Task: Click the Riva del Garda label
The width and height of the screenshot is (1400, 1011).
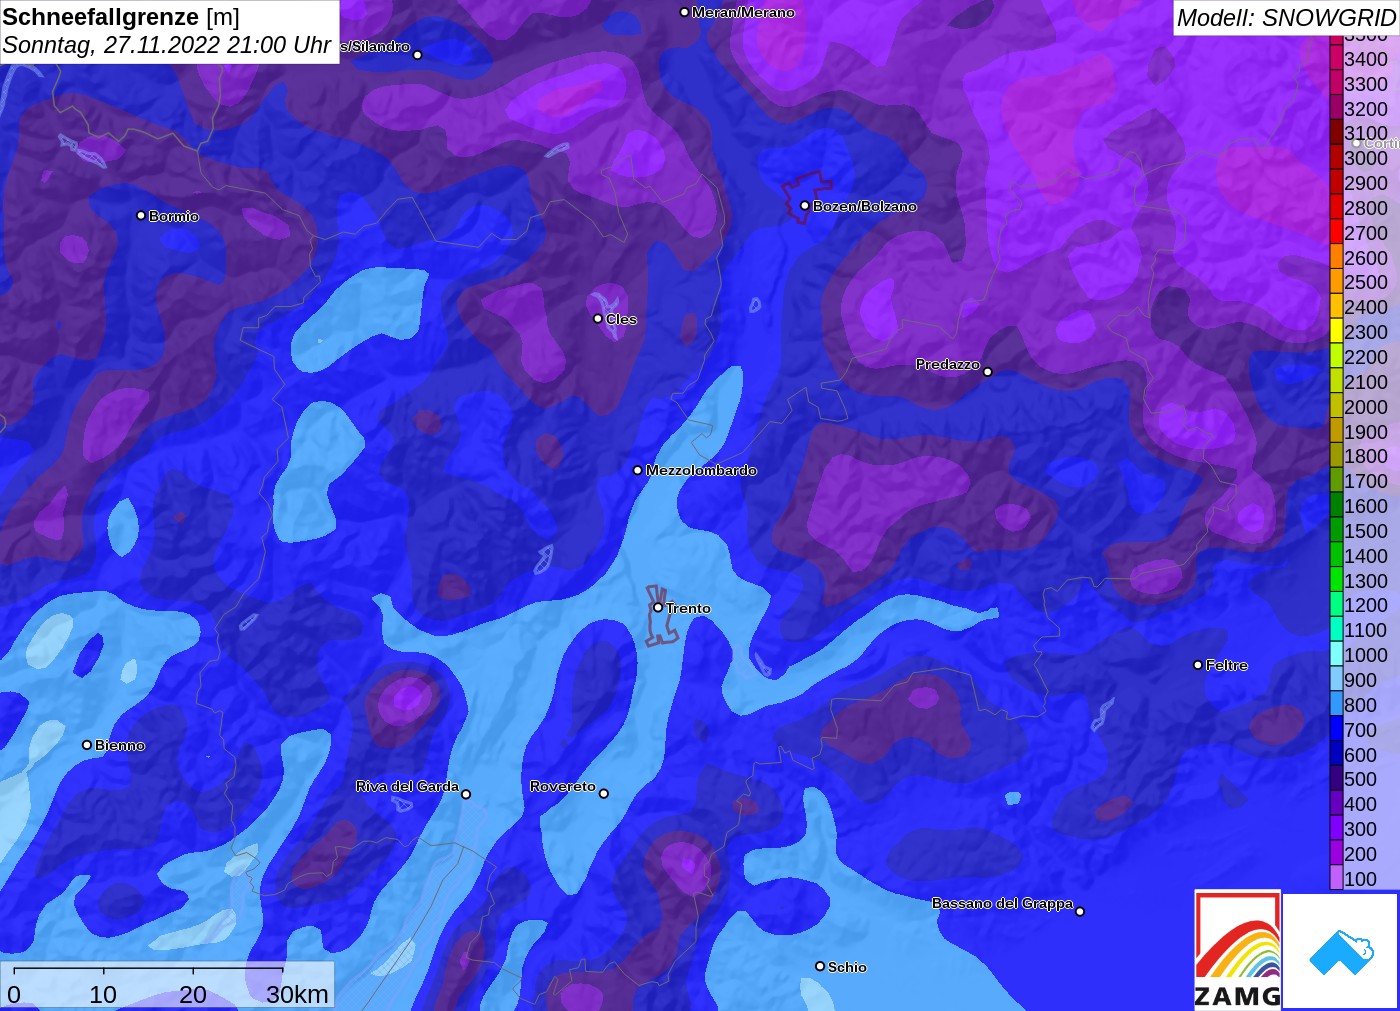Action: (x=407, y=786)
